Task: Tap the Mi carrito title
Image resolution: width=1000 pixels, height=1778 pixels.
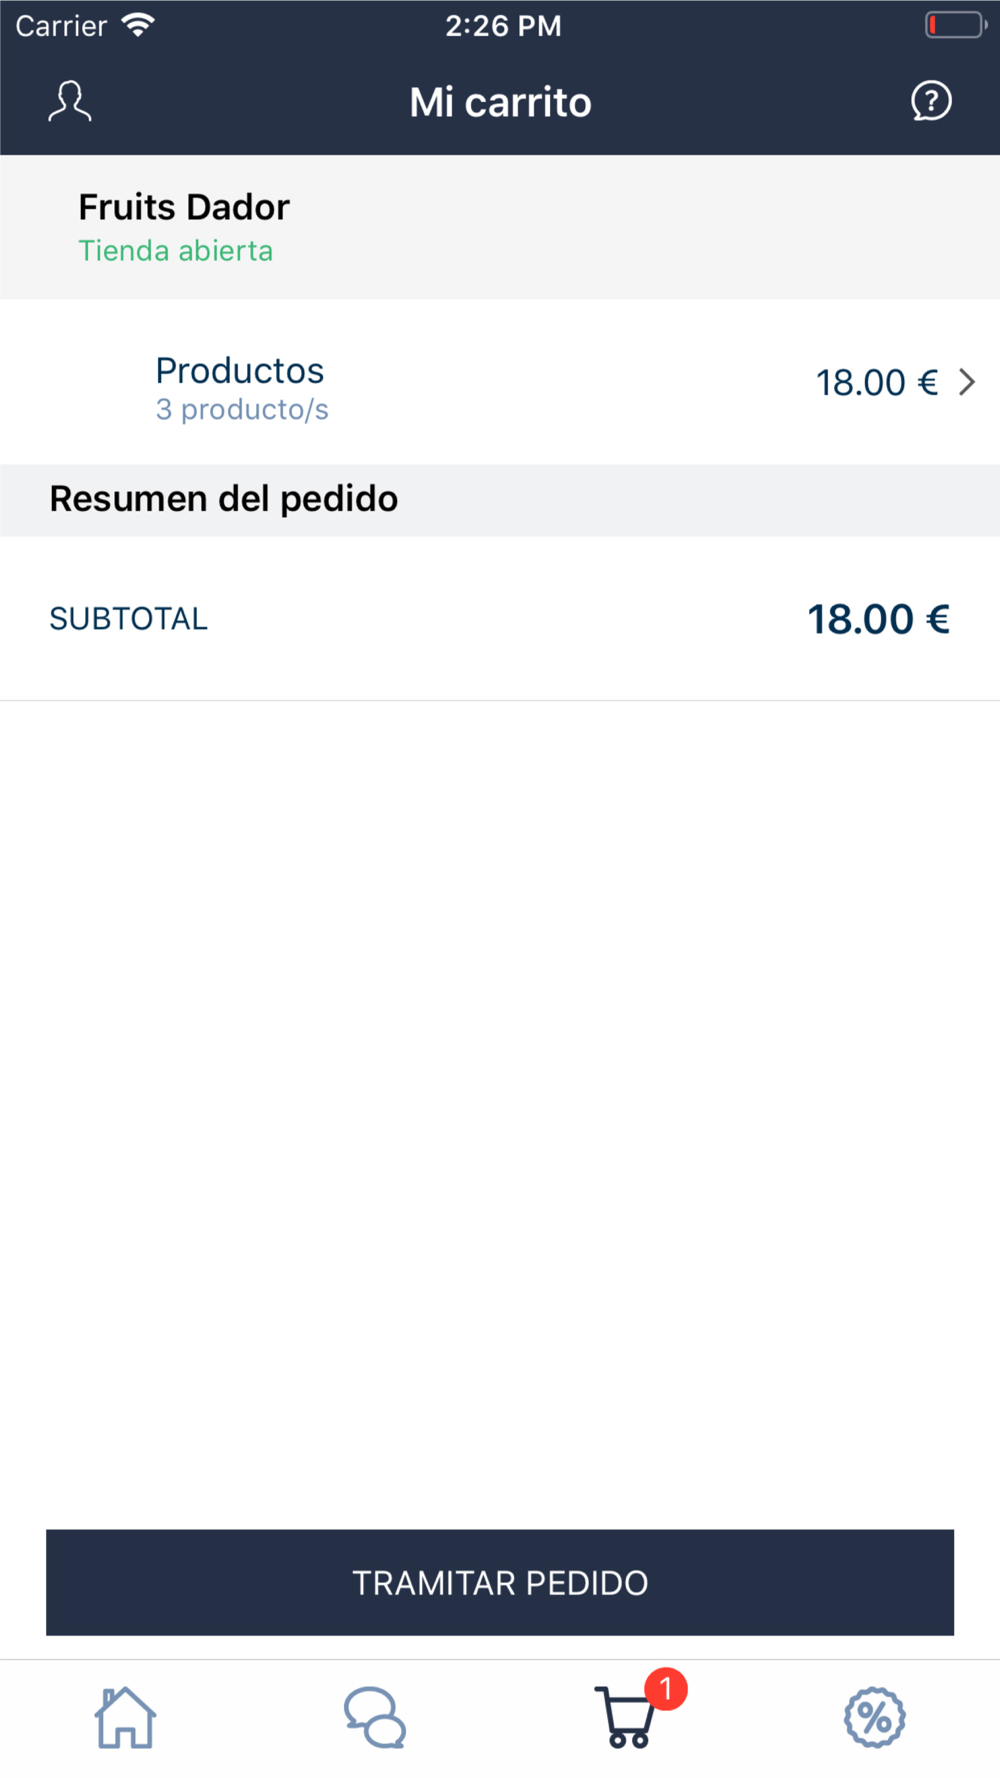Action: point(500,102)
